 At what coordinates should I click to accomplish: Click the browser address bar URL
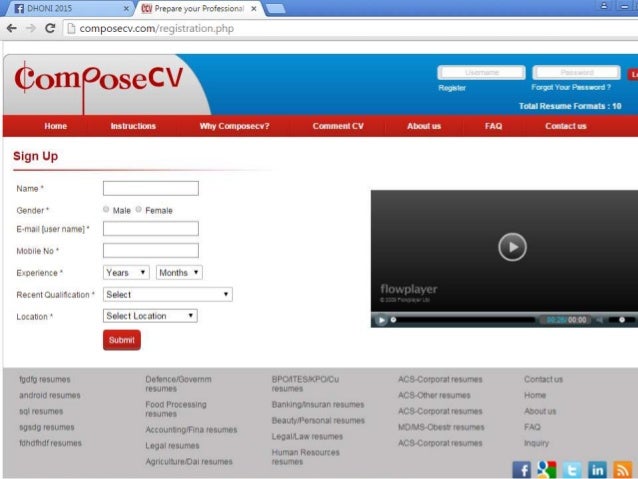click(157, 28)
